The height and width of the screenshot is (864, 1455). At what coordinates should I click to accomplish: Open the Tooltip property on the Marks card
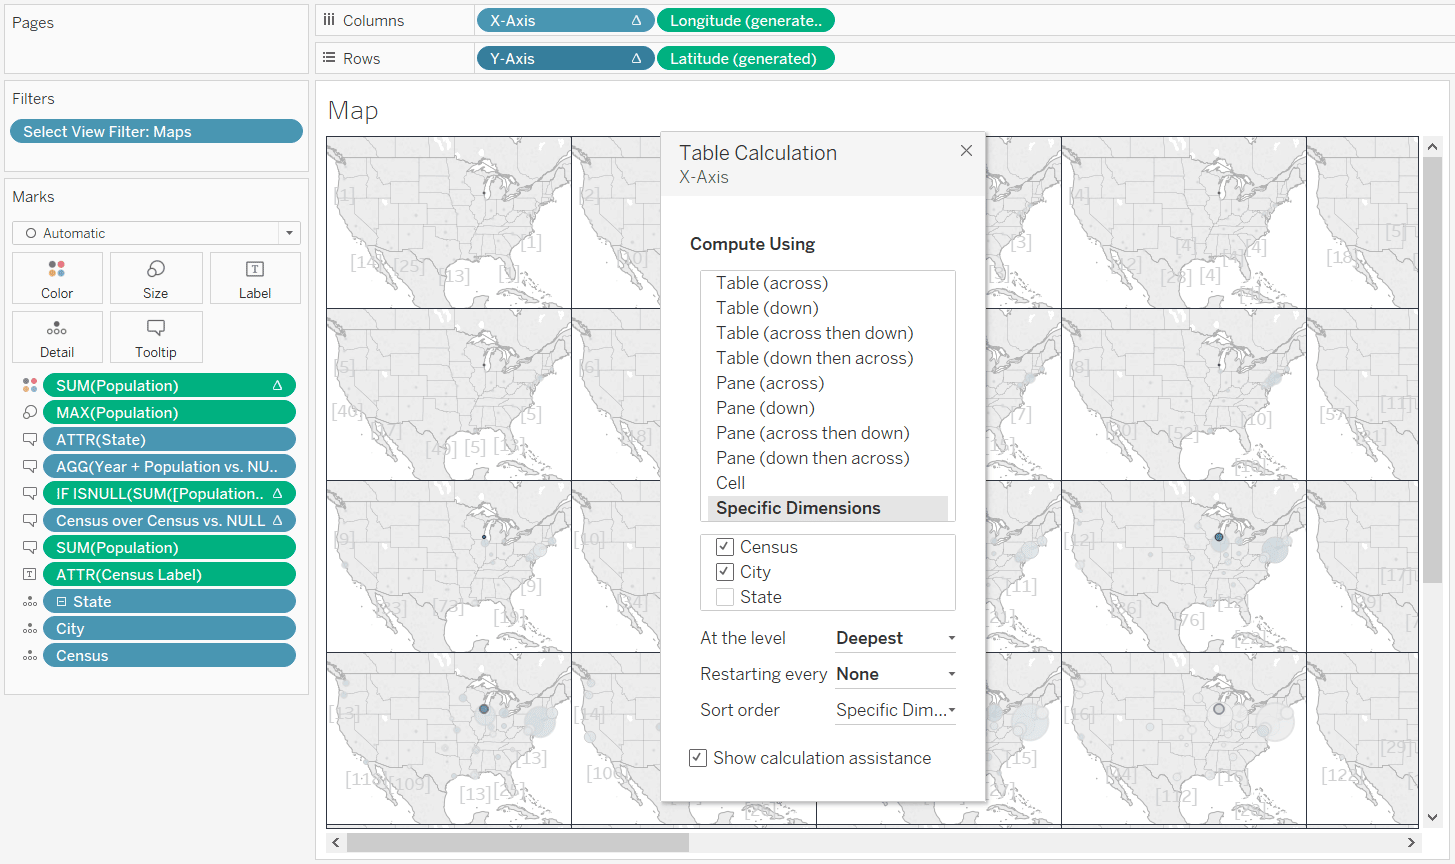pyautogui.click(x=156, y=337)
